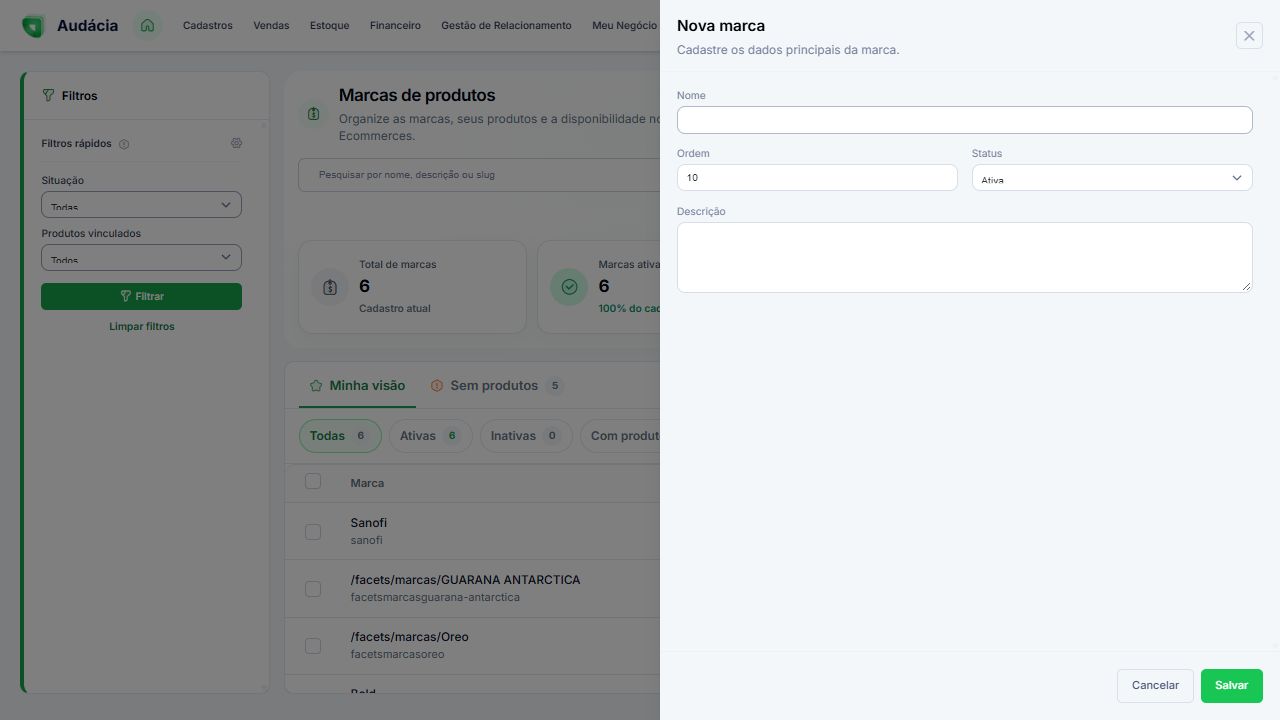Open the Vendas menu
The height and width of the screenshot is (720, 1280).
pos(271,26)
